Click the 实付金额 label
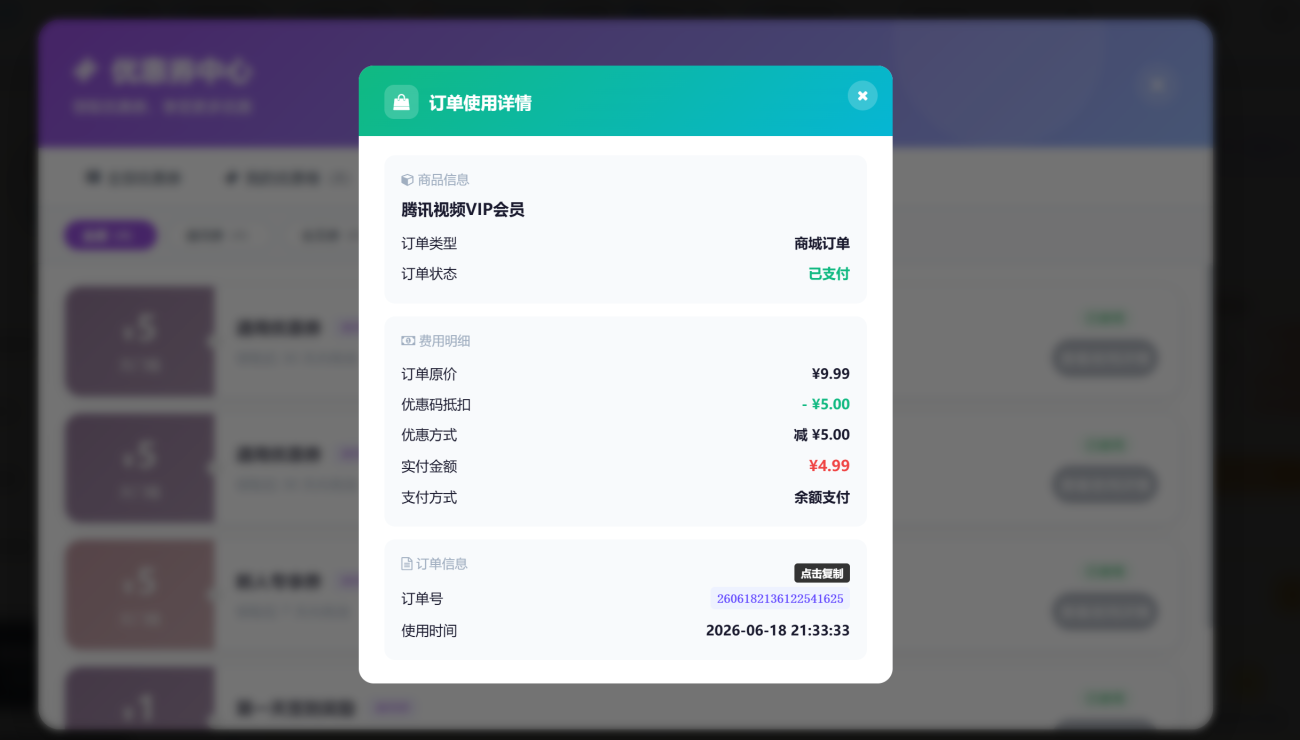Screen dimensions: 1300x740 [429, 466]
